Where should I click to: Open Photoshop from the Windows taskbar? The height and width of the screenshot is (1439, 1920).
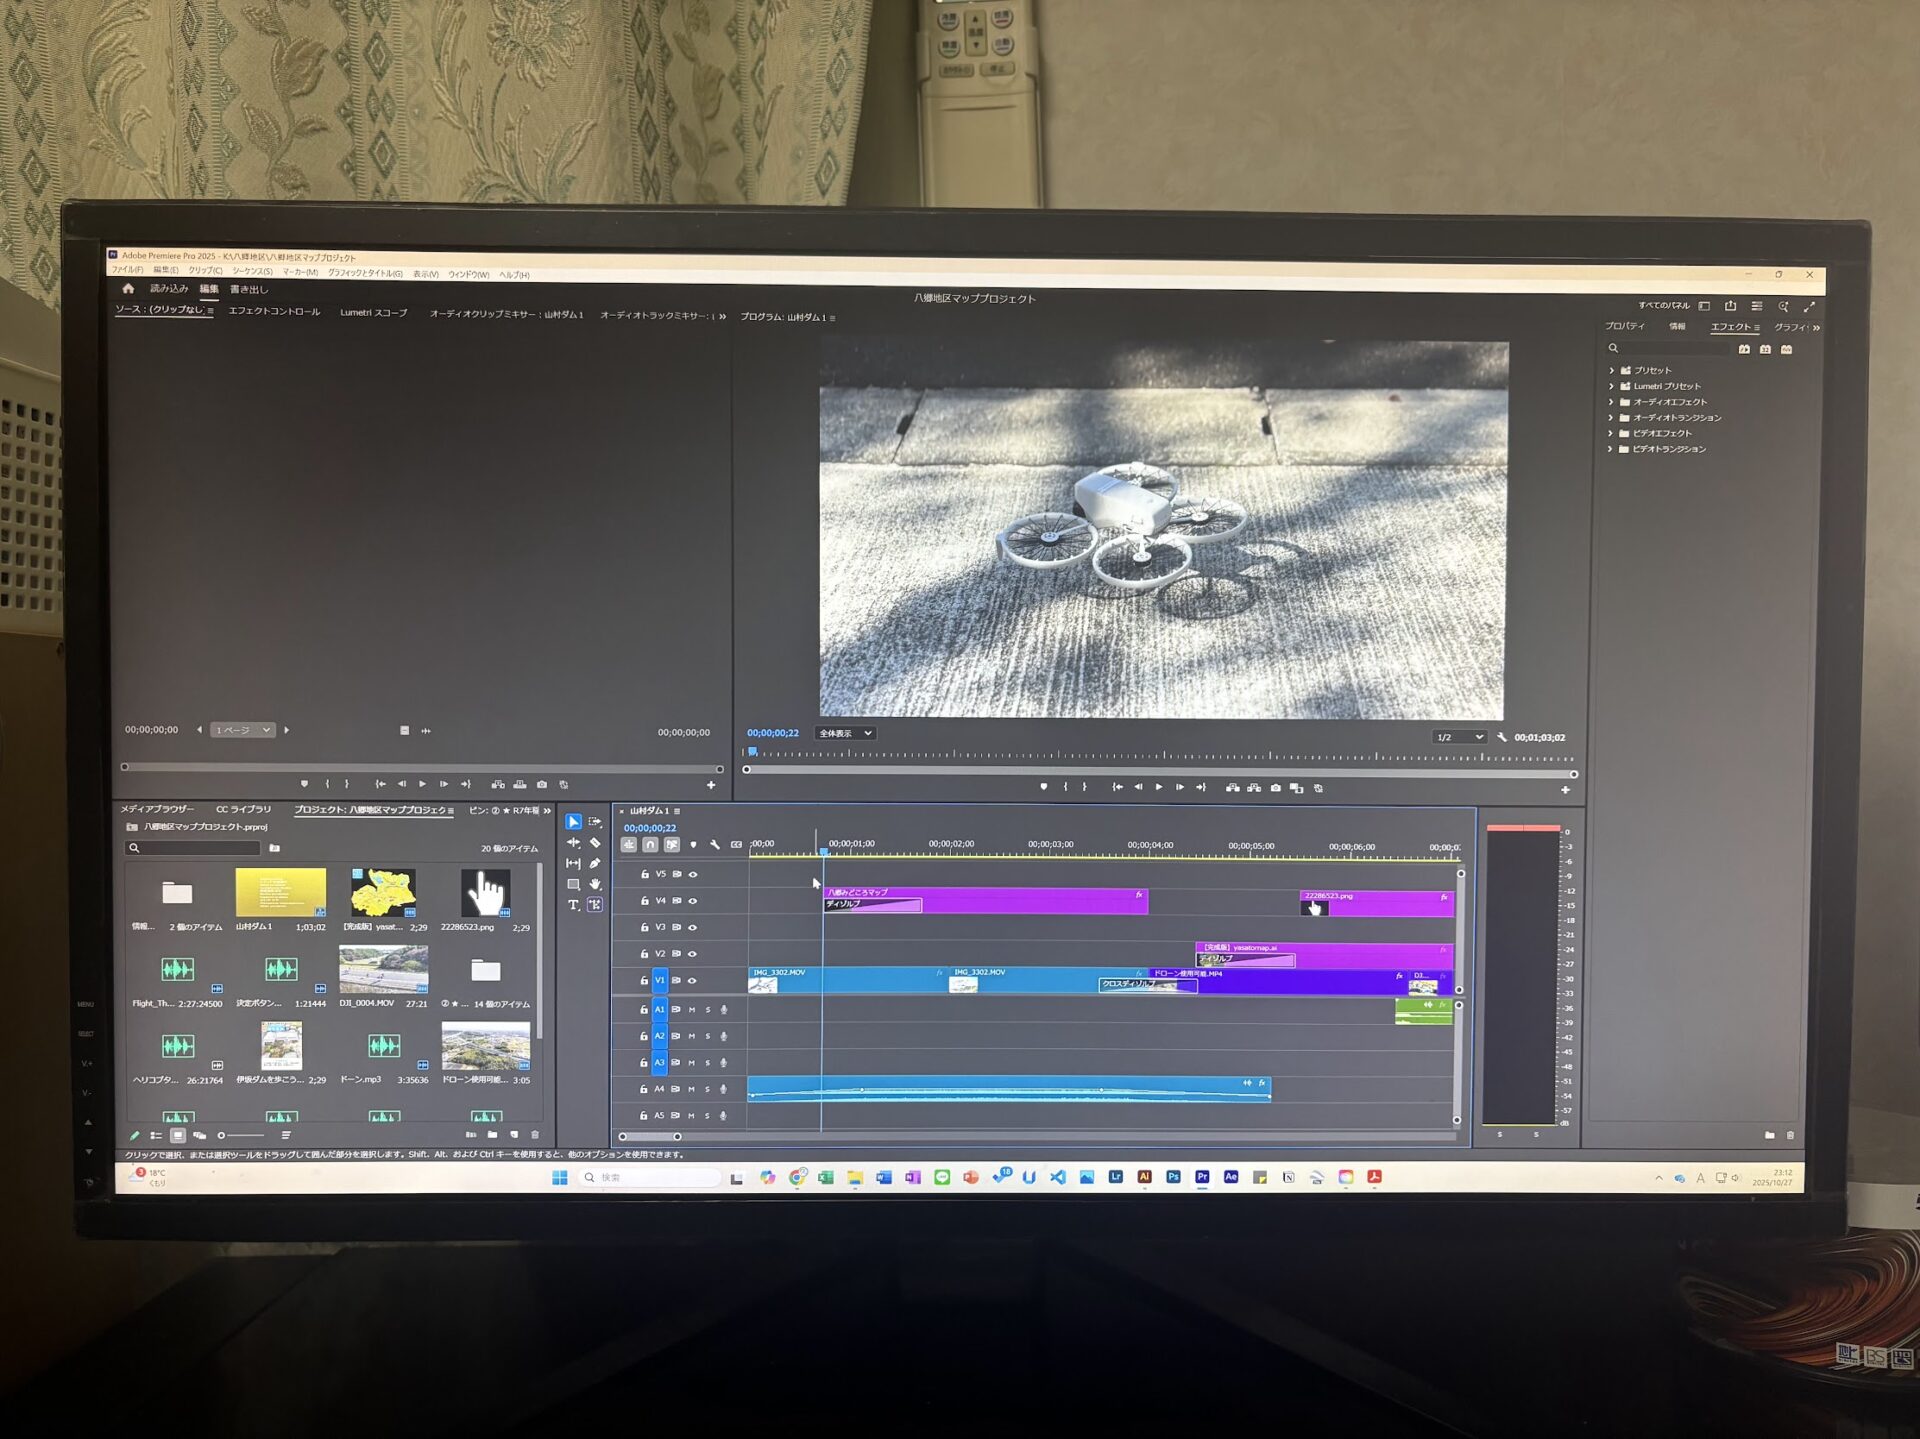pyautogui.click(x=1173, y=1178)
